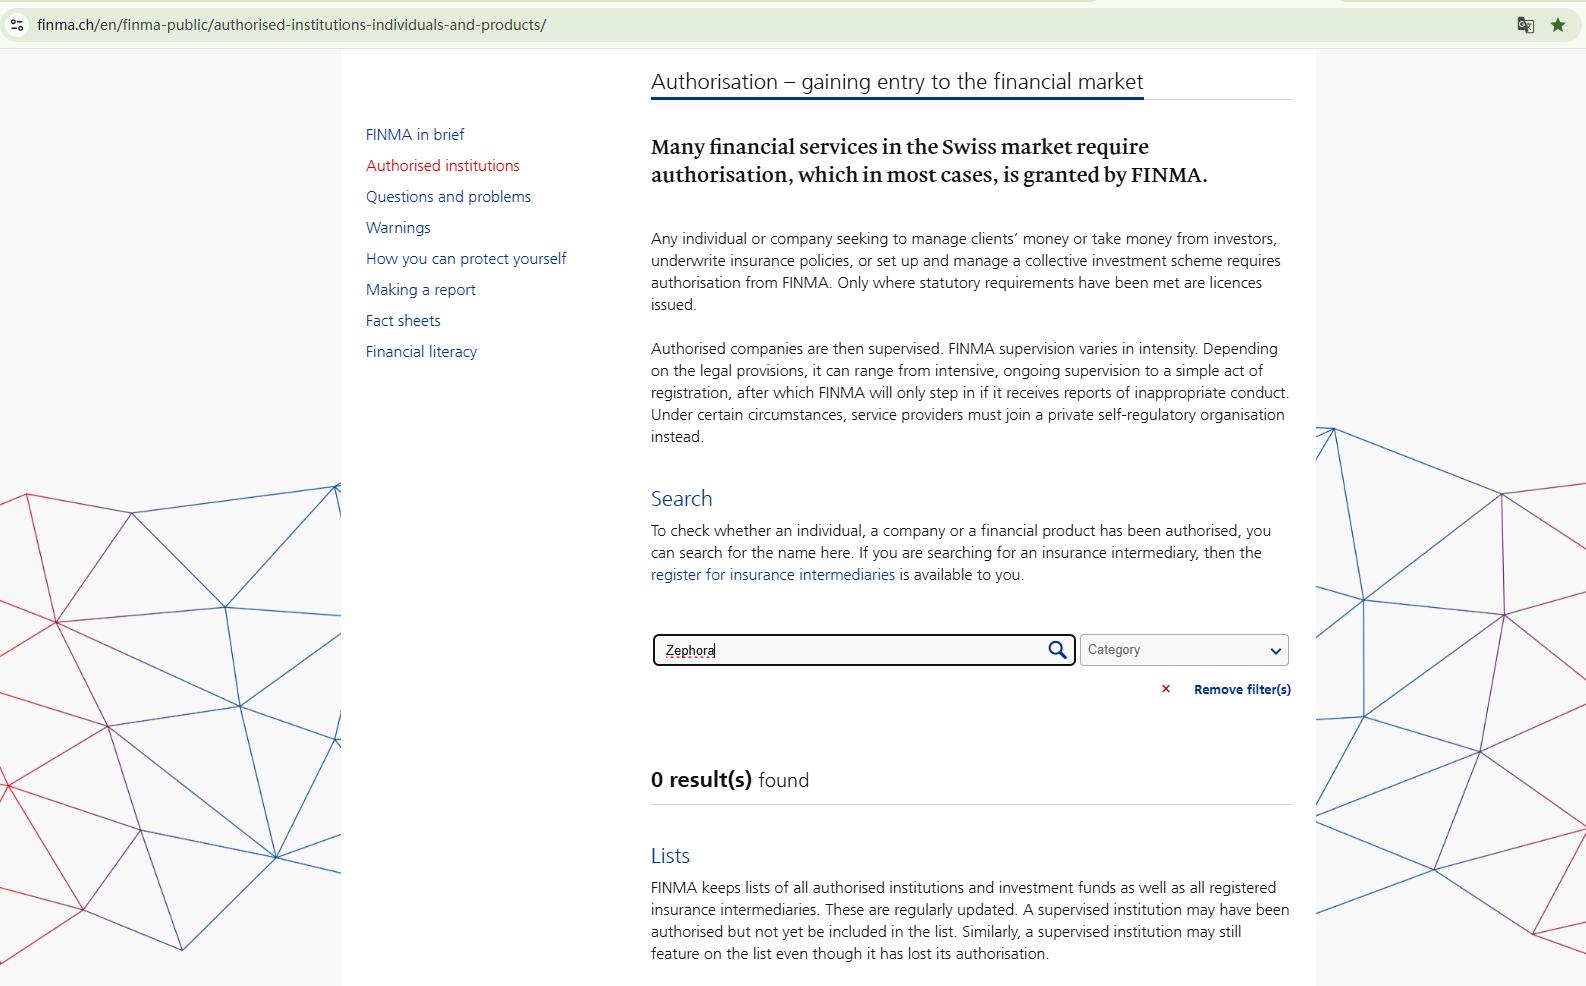This screenshot has height=986, width=1586.
Task: Open the Fact sheets page
Action: coord(403,321)
